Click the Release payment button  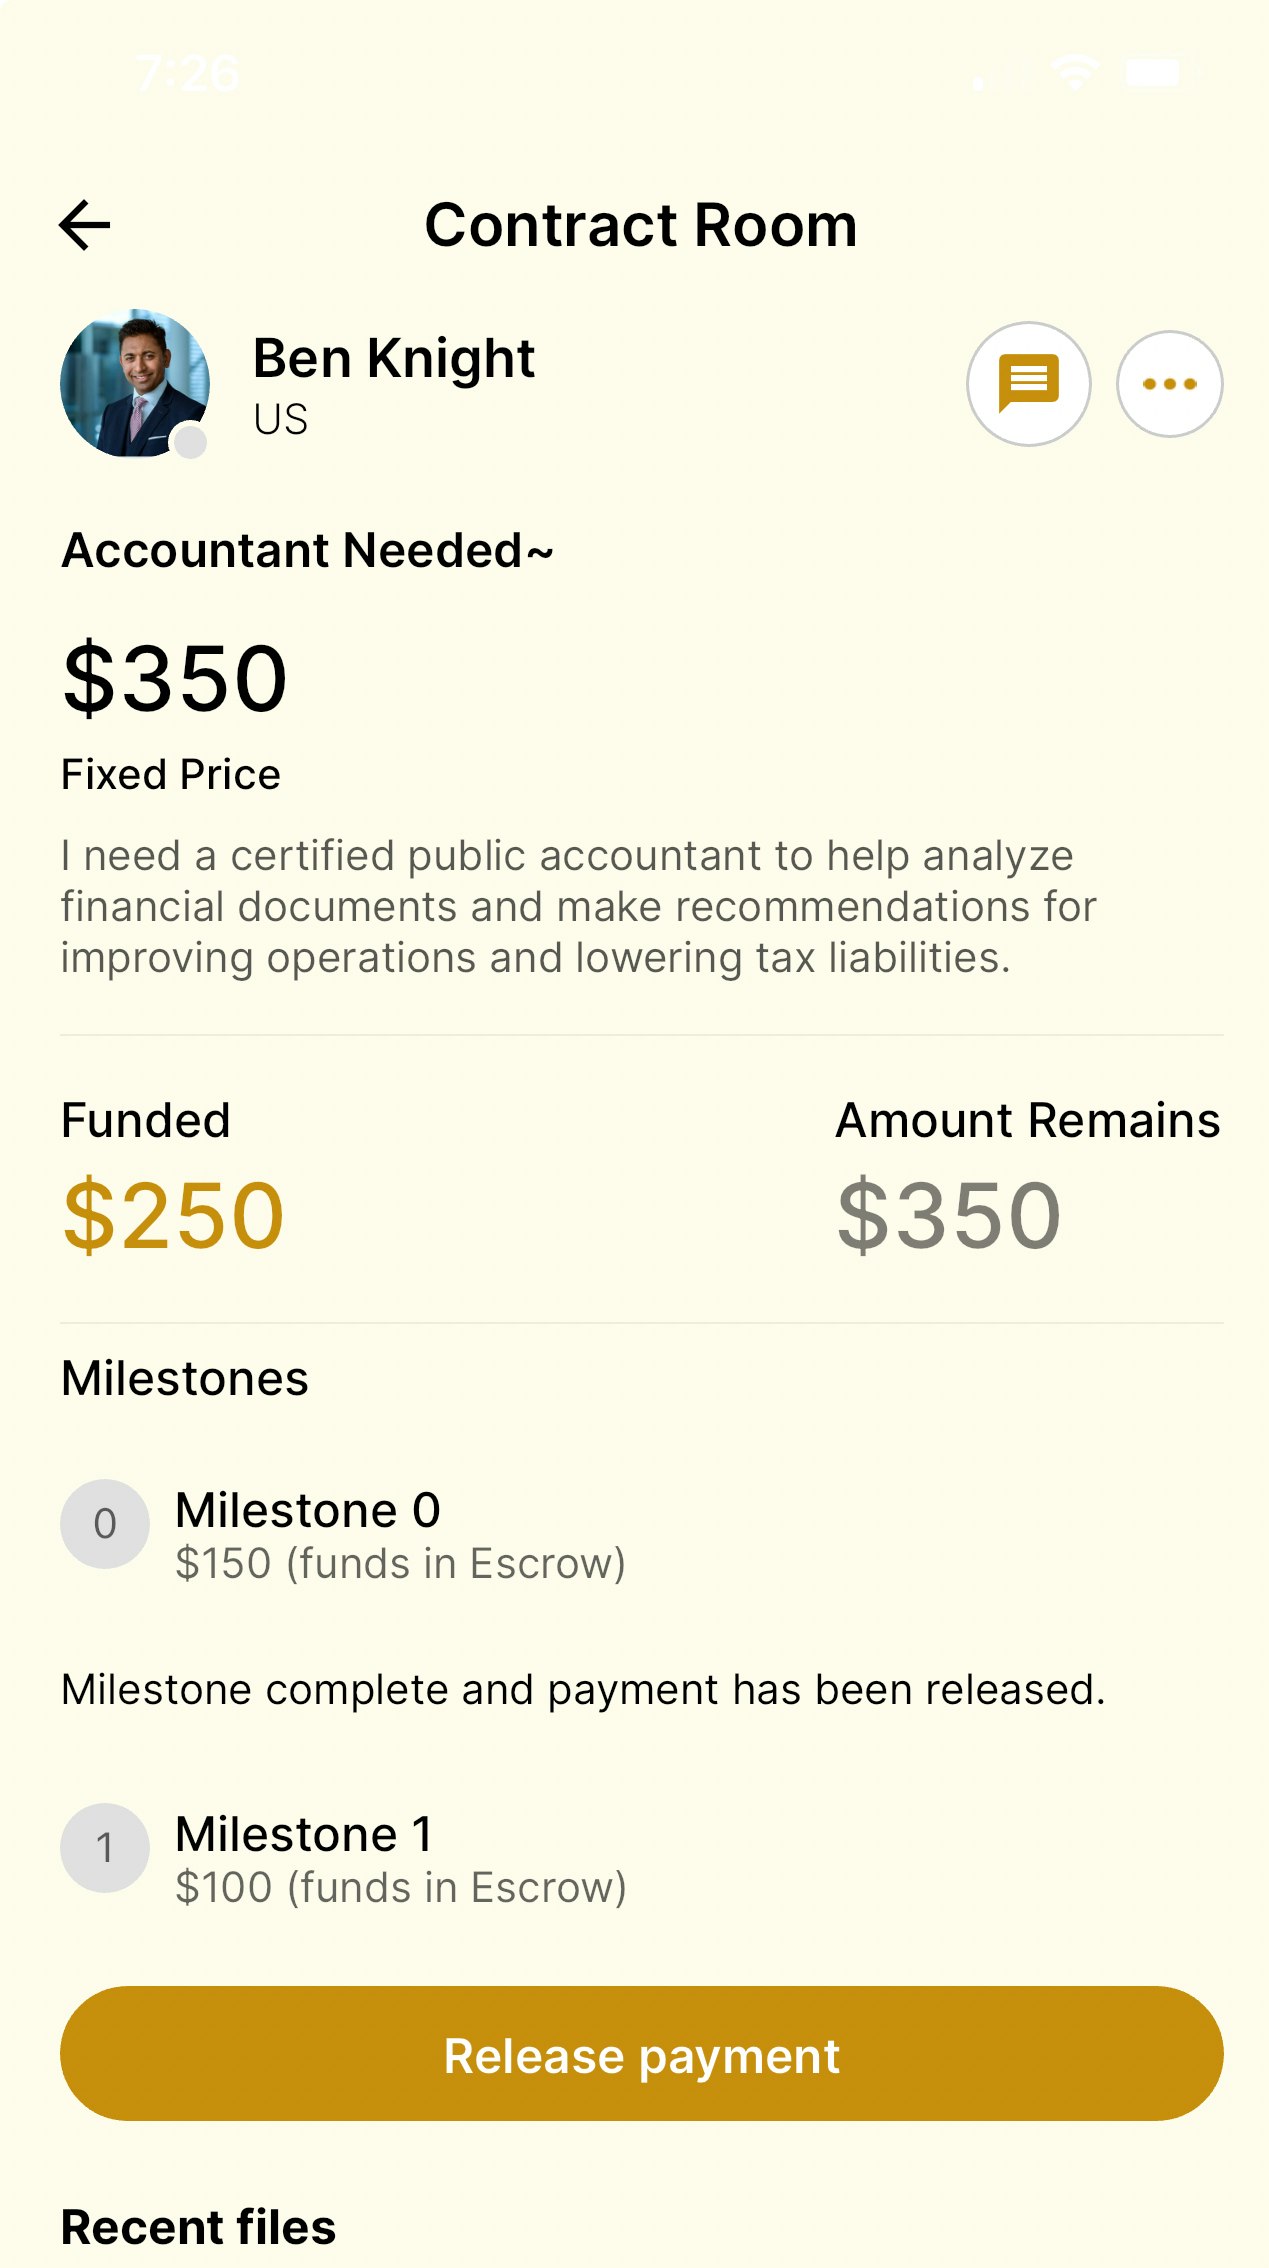point(642,2054)
